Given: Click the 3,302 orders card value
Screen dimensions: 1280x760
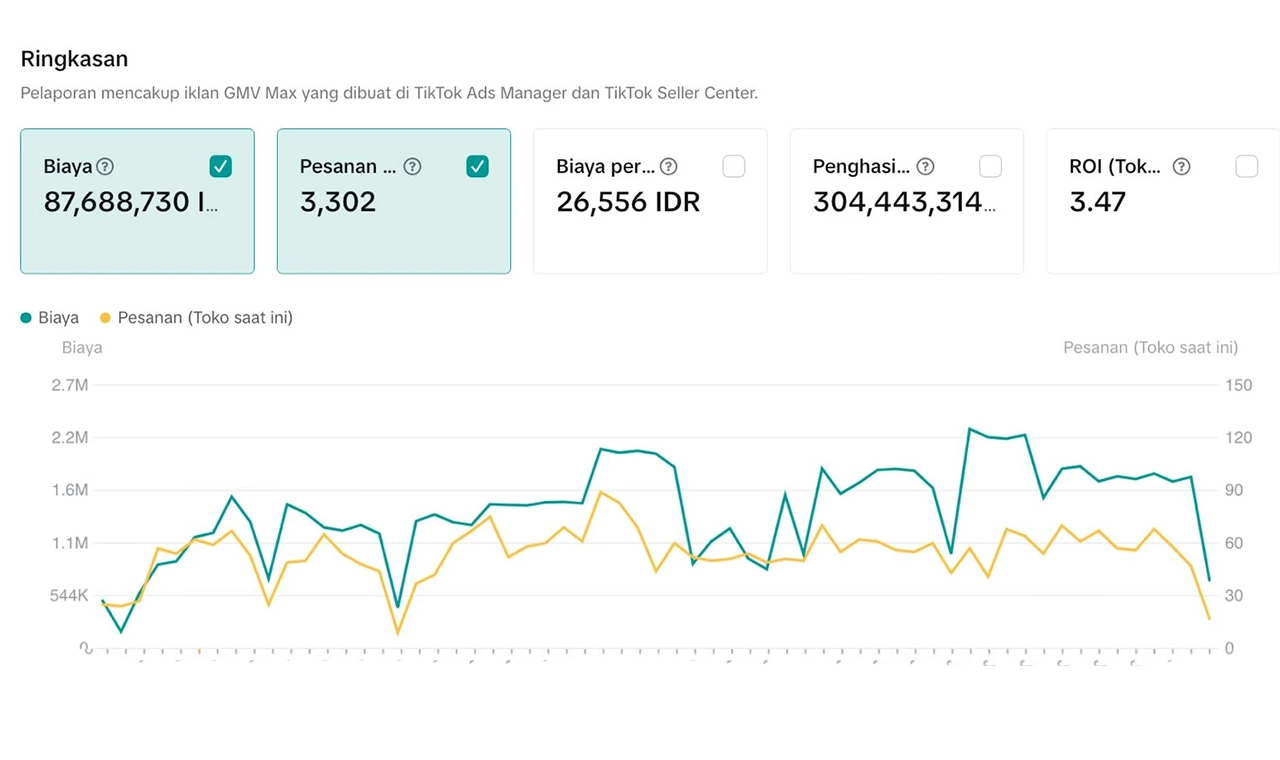Looking at the screenshot, I should 338,203.
